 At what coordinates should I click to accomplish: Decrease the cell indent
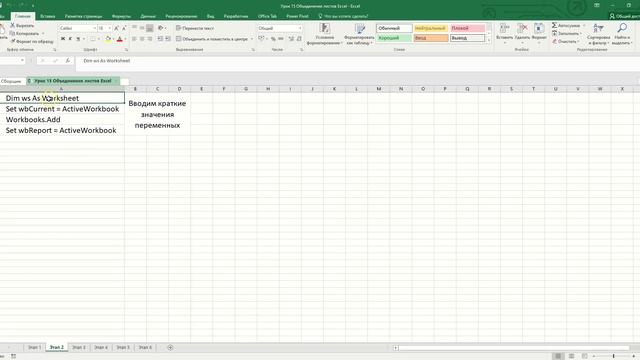(x=160, y=39)
